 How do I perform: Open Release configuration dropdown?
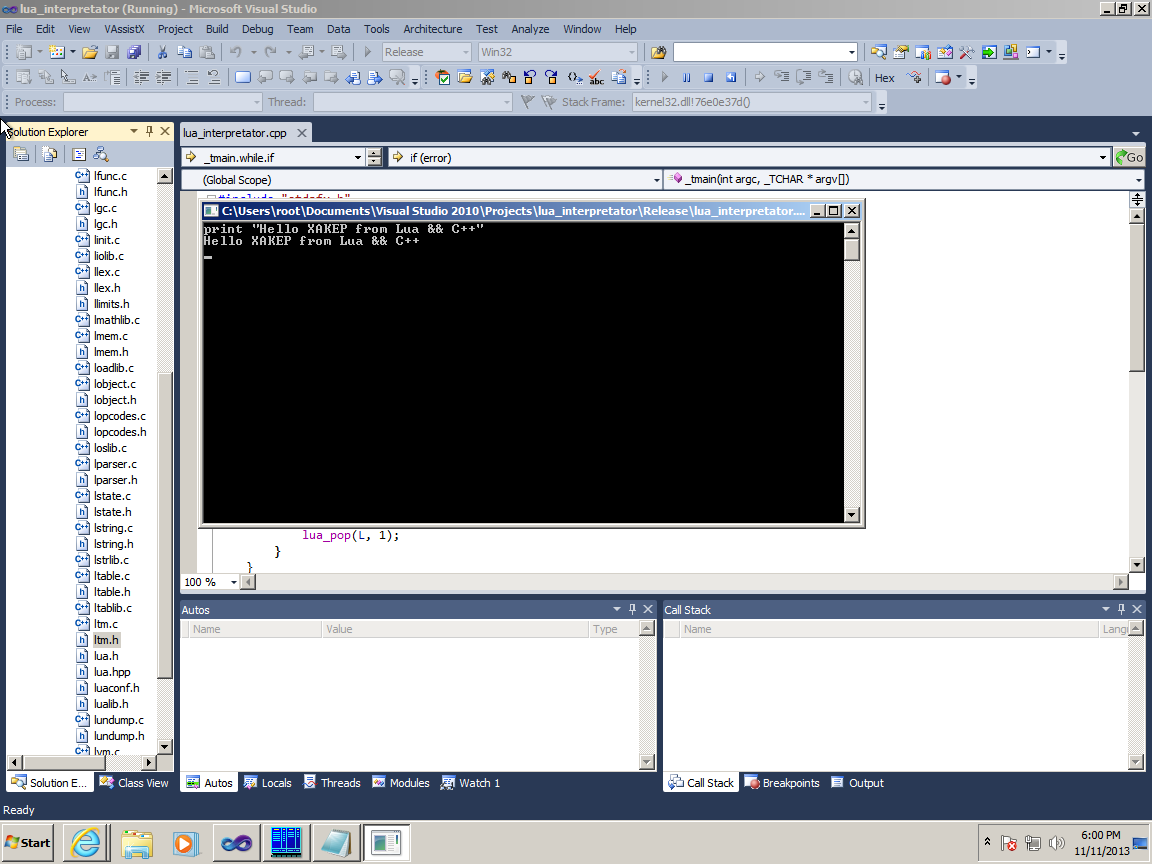[466, 52]
